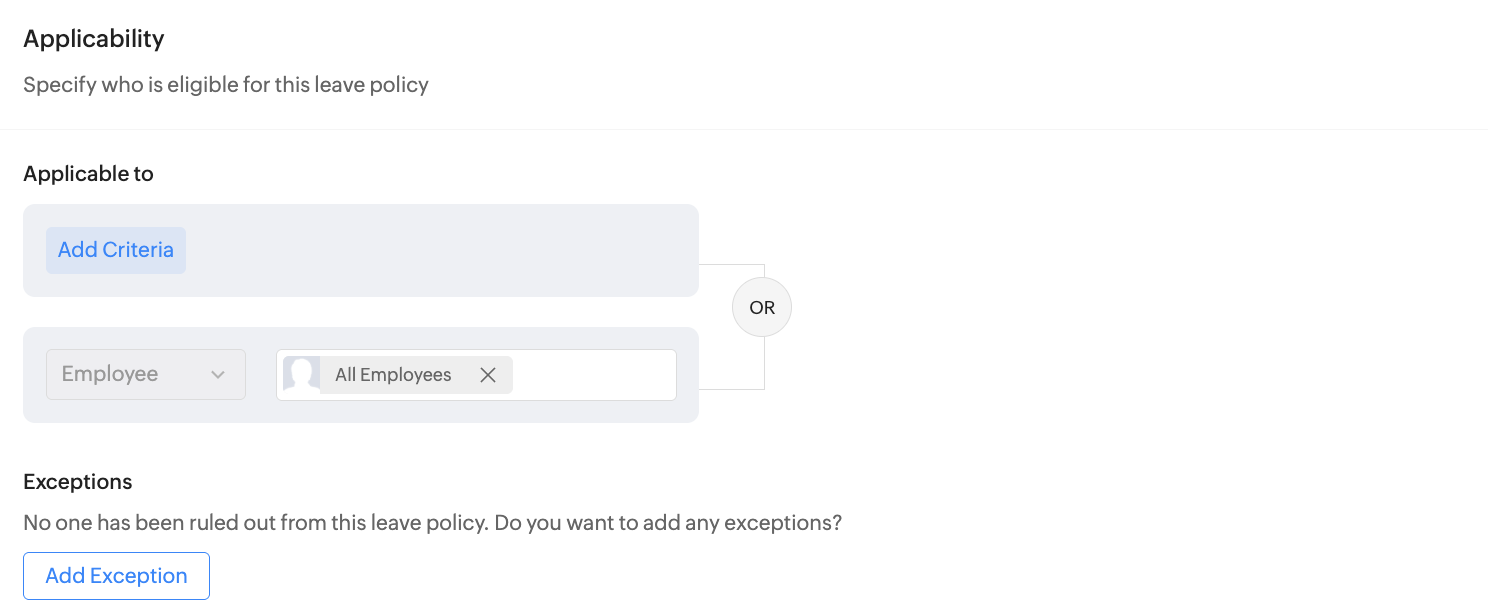Click the divider line below Applicability description

tap(744, 129)
